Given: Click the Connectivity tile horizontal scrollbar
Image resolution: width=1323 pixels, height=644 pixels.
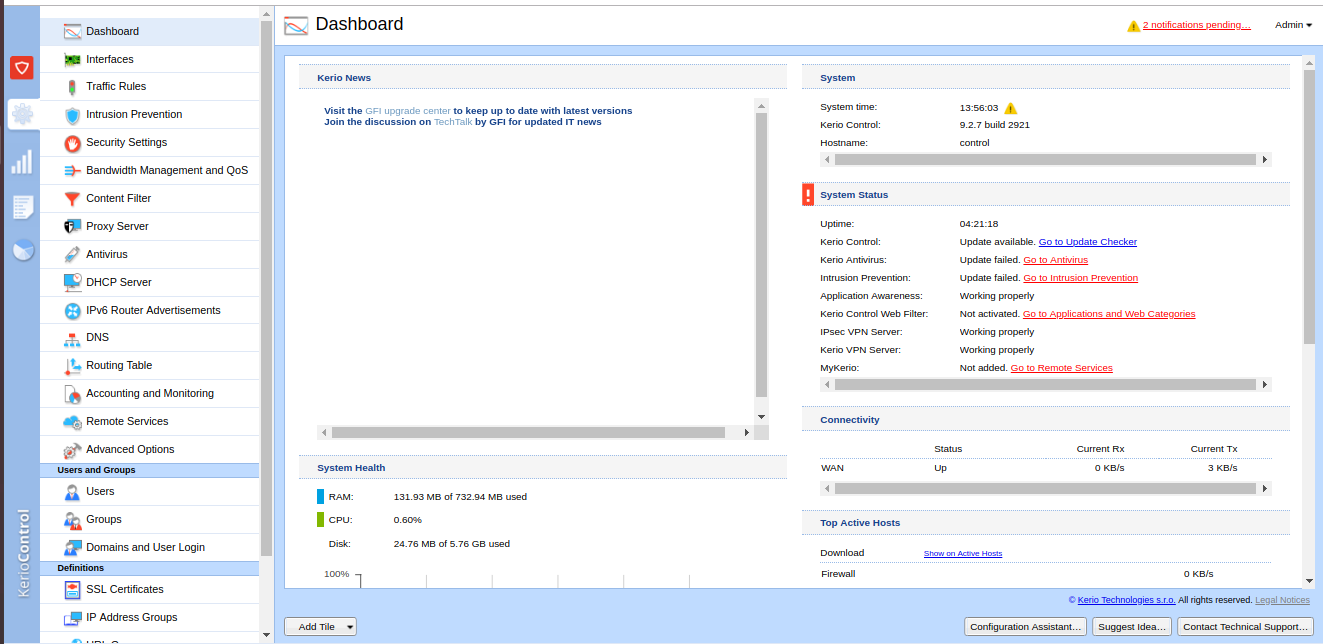Looking at the screenshot, I should [x=1046, y=489].
